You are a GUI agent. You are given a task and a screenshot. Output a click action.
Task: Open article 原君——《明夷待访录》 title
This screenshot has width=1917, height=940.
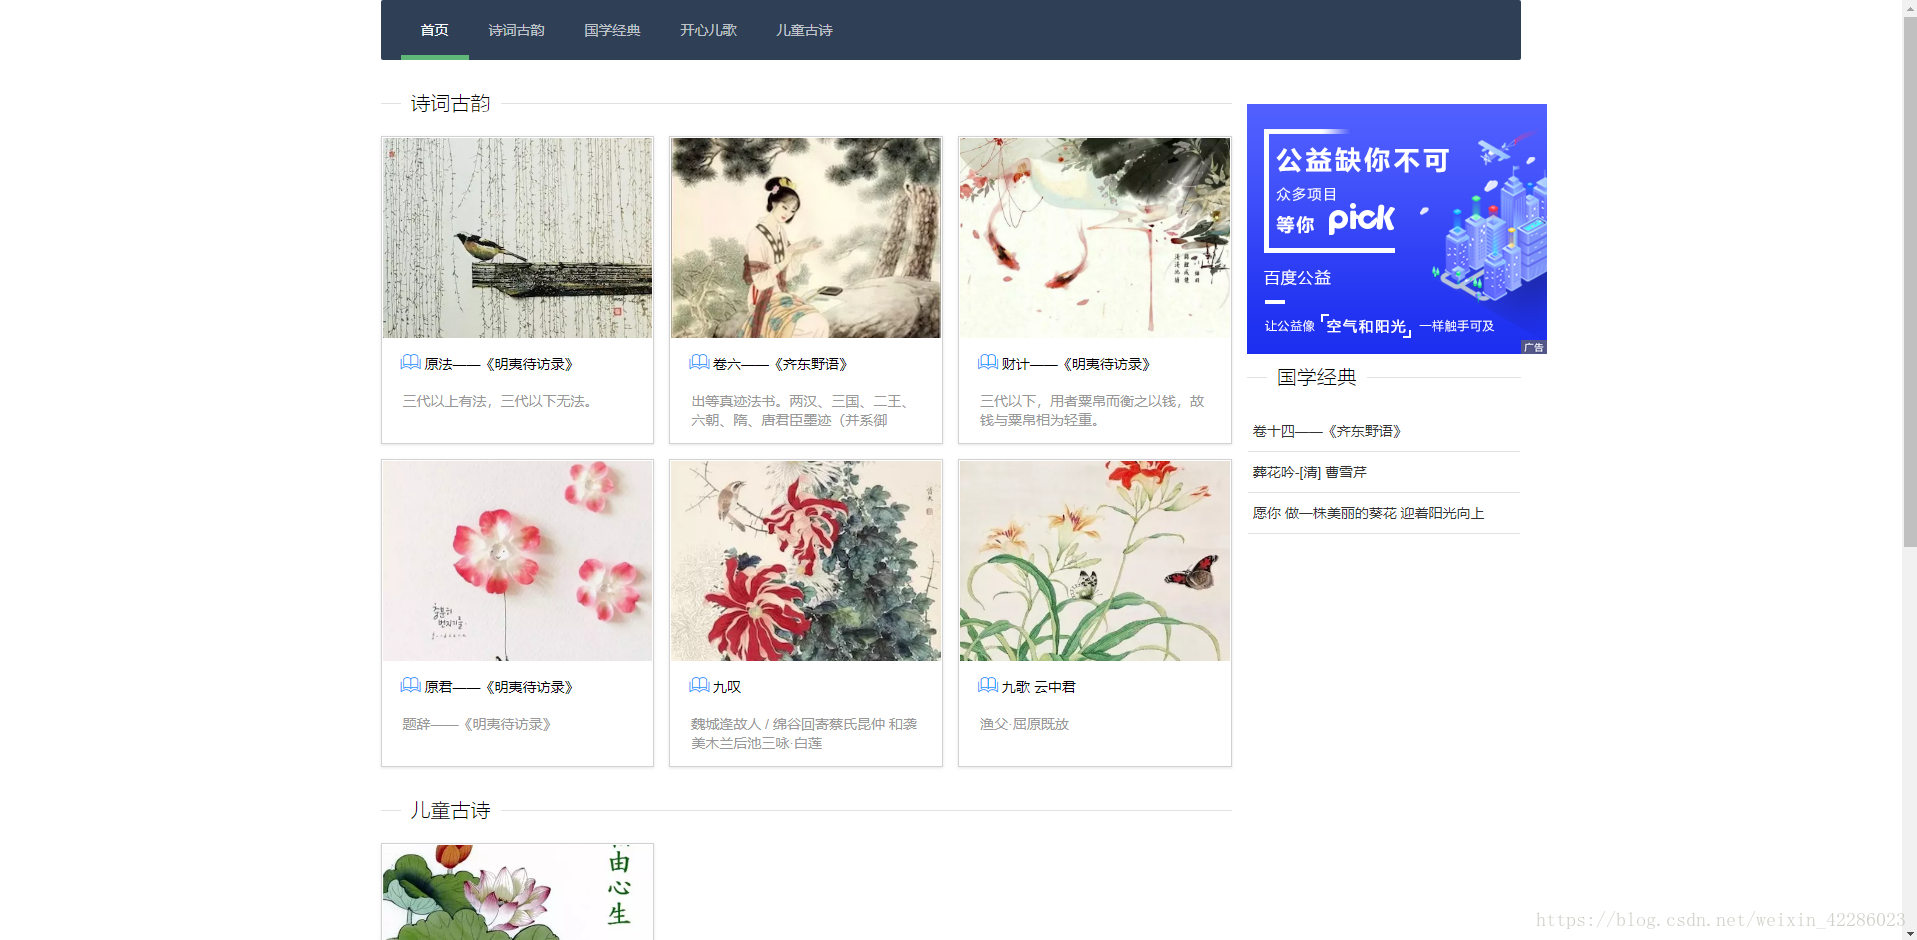coord(499,687)
